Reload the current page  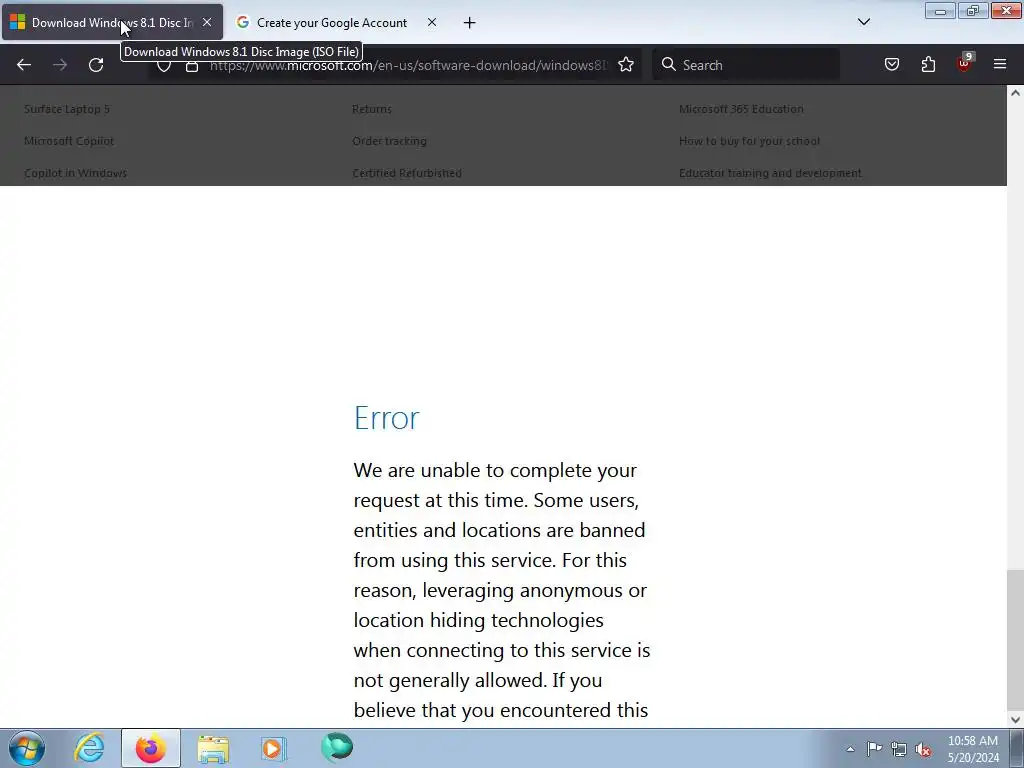coord(96,65)
